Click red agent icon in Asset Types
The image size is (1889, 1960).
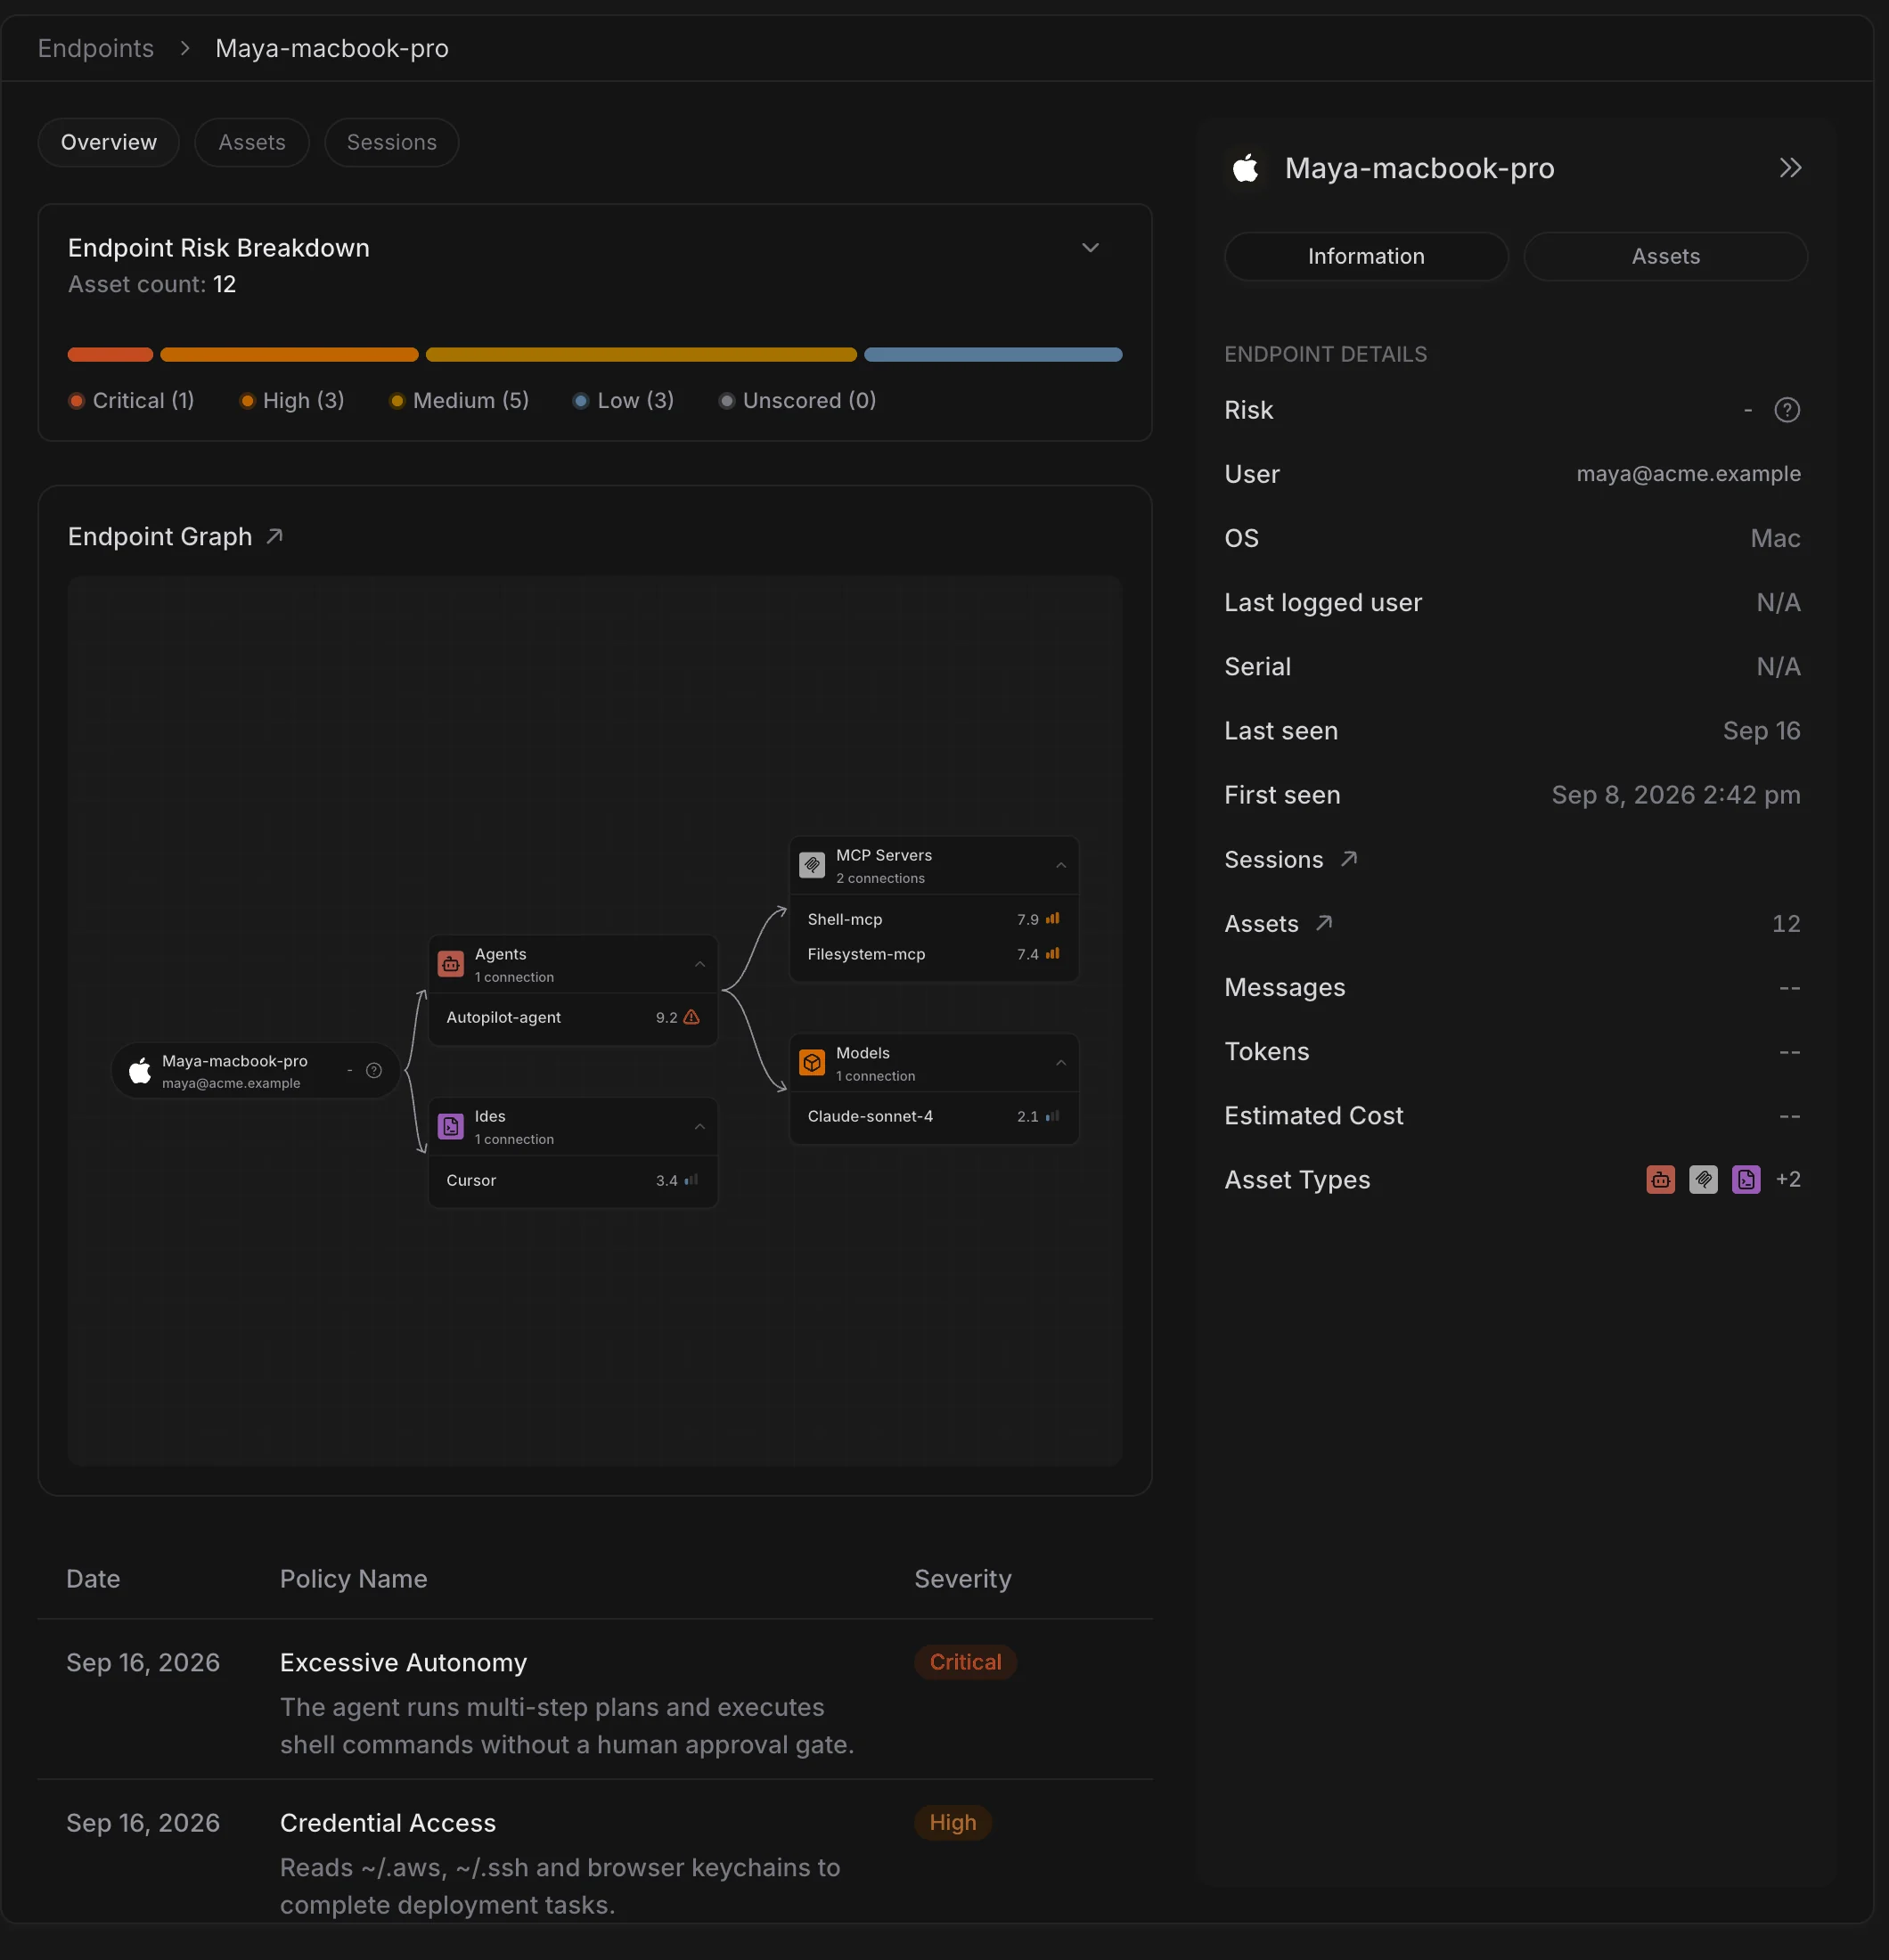pyautogui.click(x=1660, y=1180)
